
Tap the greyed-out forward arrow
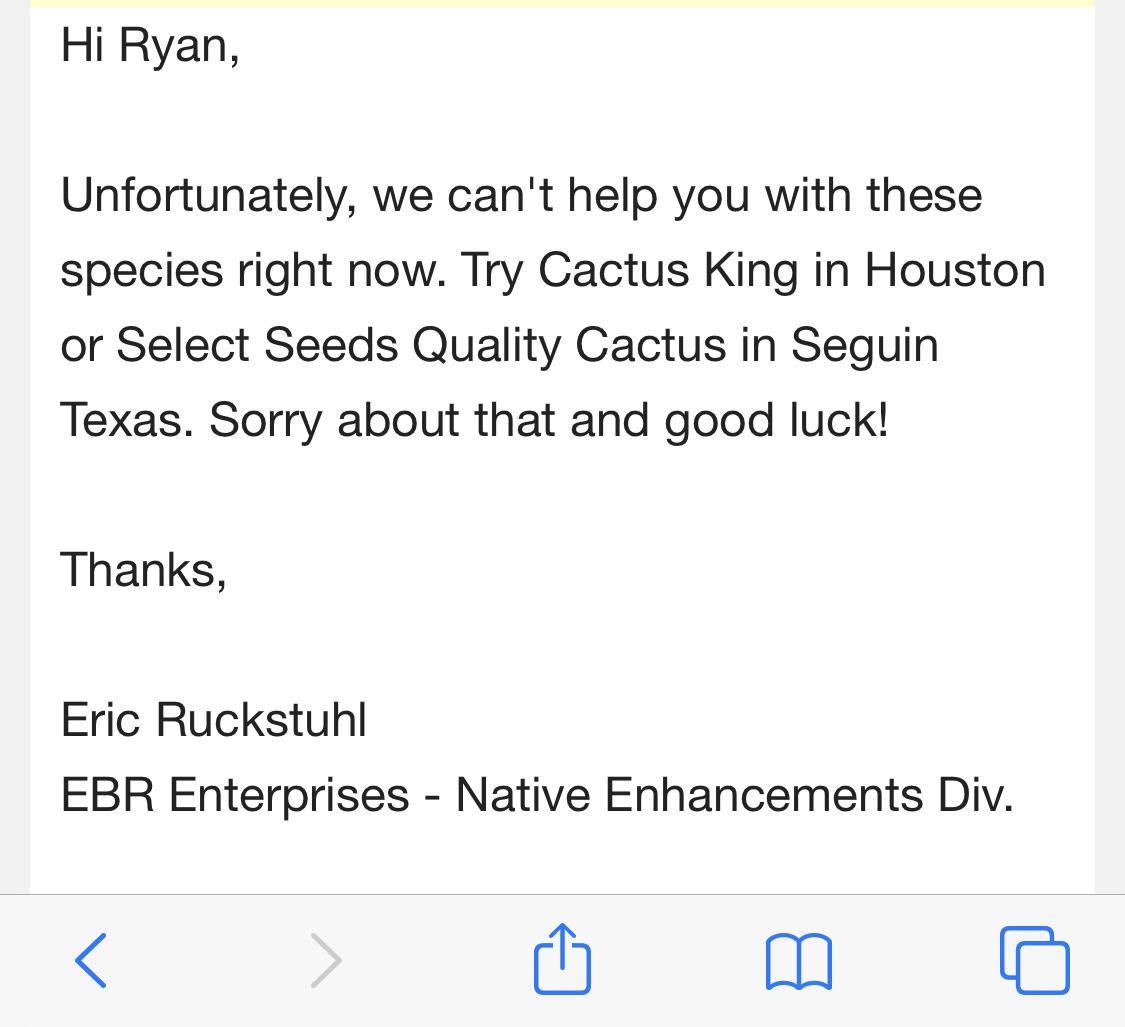click(x=326, y=960)
